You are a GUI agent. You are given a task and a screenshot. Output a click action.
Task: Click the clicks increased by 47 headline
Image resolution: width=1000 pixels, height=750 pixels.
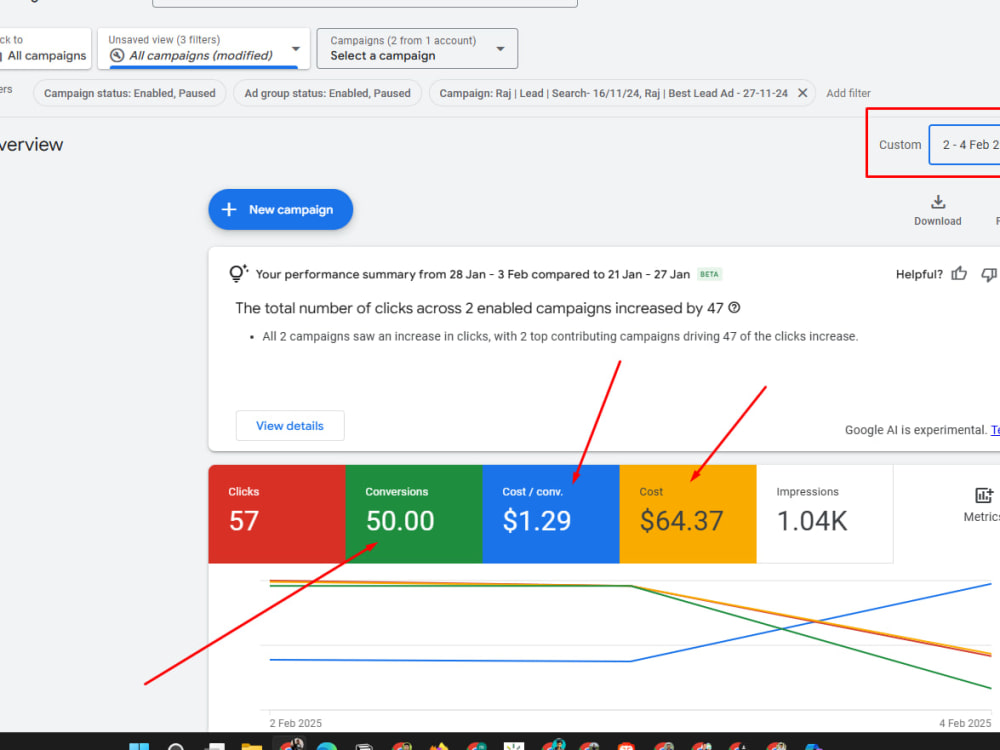coord(479,308)
